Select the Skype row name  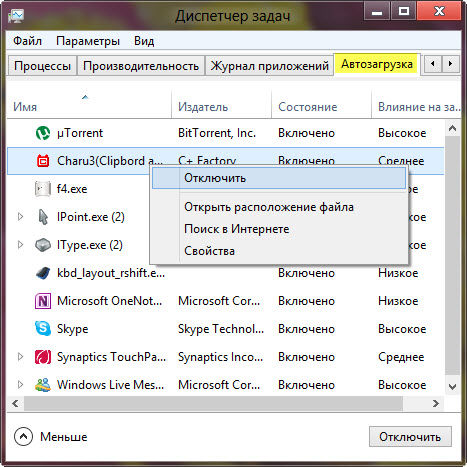tap(73, 329)
